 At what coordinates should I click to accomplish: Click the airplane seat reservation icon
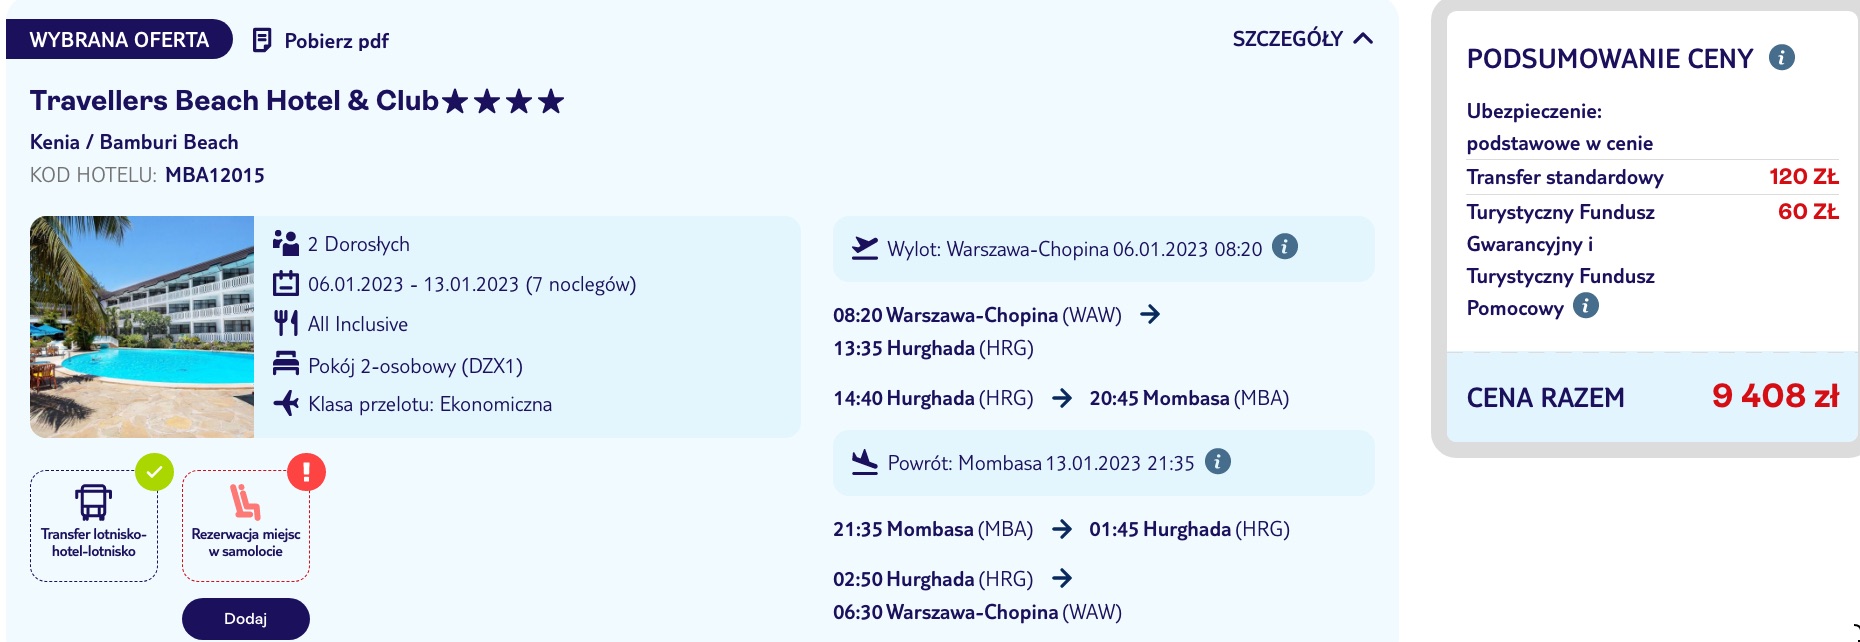[x=245, y=502]
